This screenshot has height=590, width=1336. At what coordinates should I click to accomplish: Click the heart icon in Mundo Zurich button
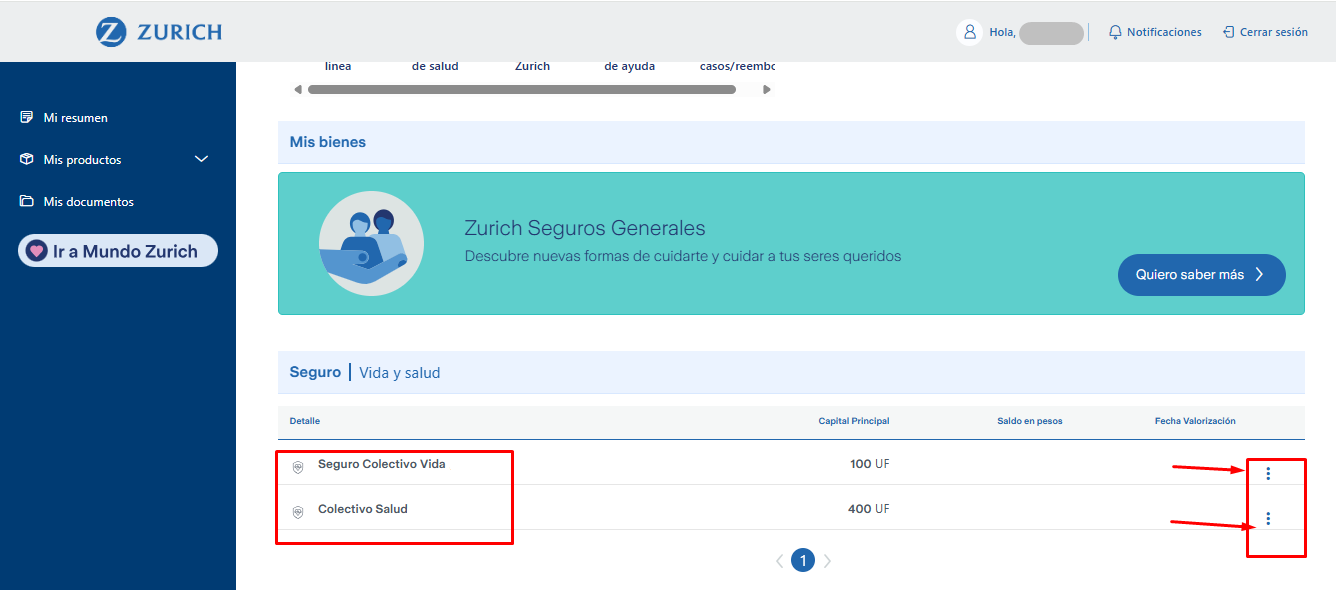click(x=37, y=251)
